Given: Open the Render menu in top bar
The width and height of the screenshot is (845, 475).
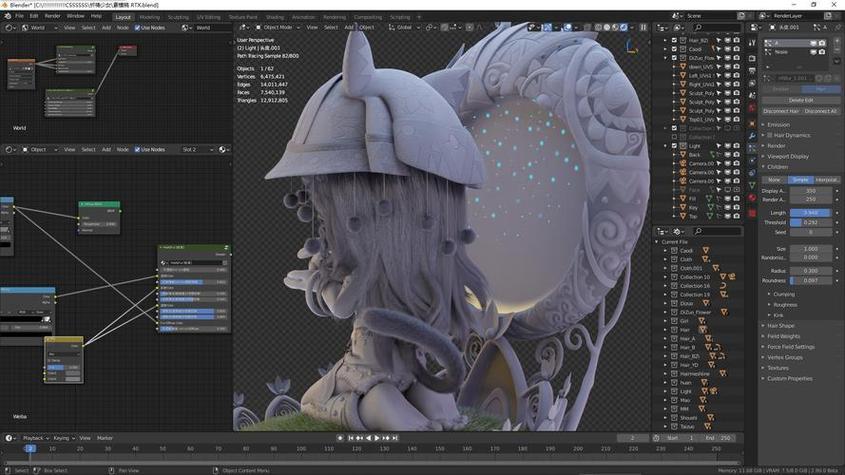Looking at the screenshot, I should point(52,16).
